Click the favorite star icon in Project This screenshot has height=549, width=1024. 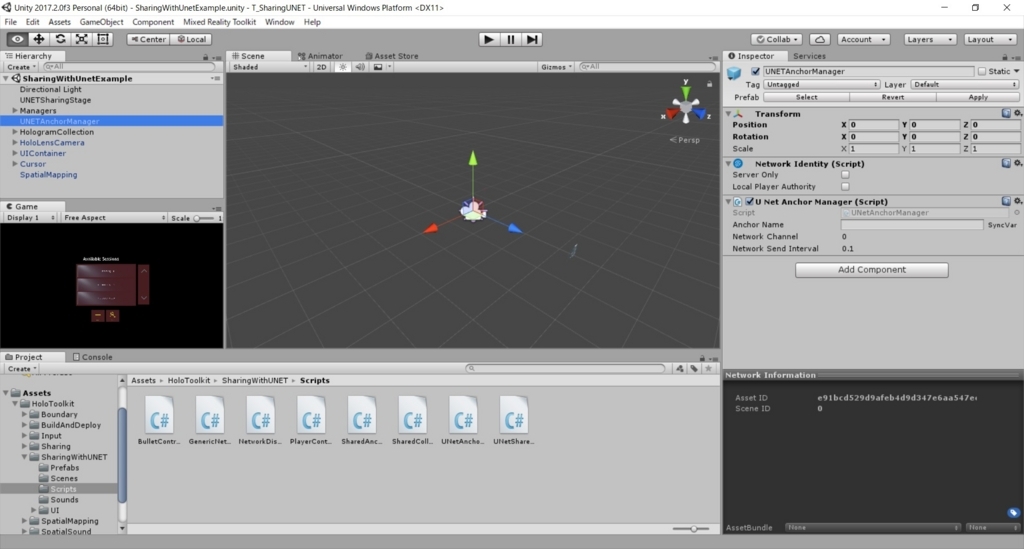click(x=708, y=368)
